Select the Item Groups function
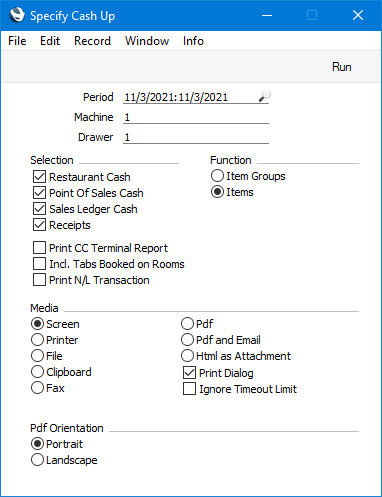Image resolution: width=382 pixels, height=497 pixels. pyautogui.click(x=217, y=176)
